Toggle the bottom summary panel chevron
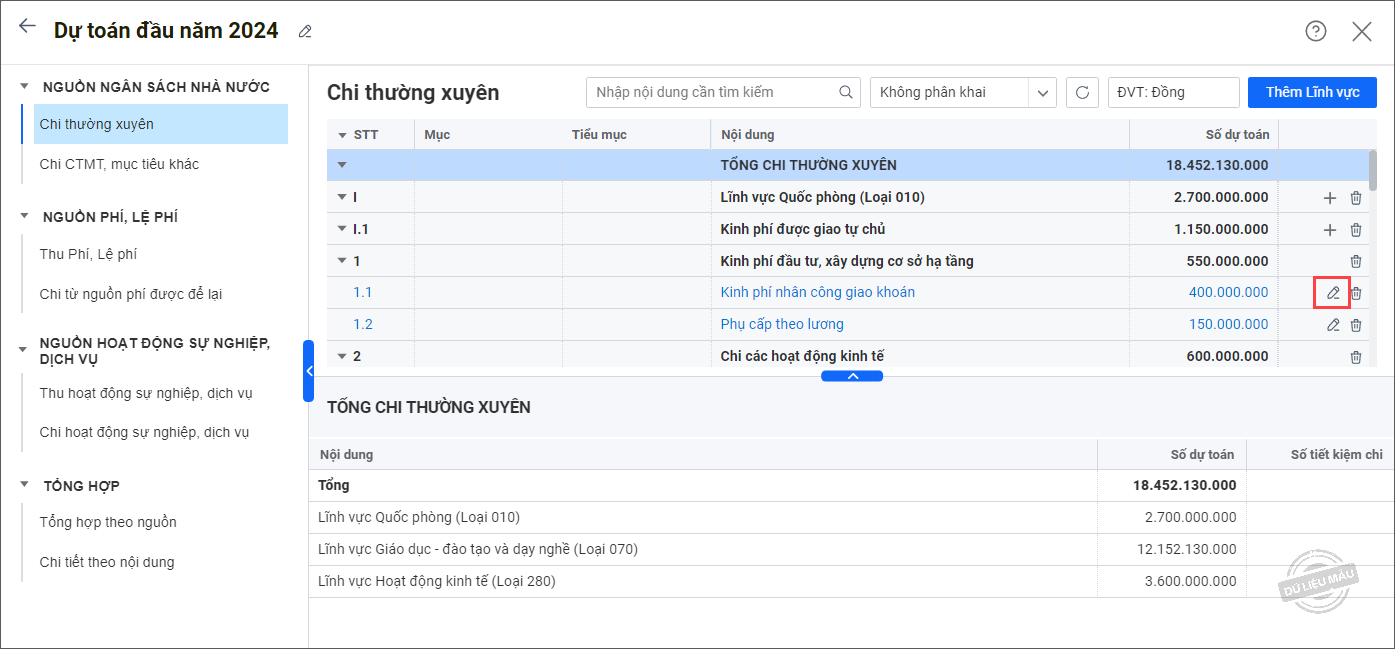1395x649 pixels. pyautogui.click(x=852, y=376)
